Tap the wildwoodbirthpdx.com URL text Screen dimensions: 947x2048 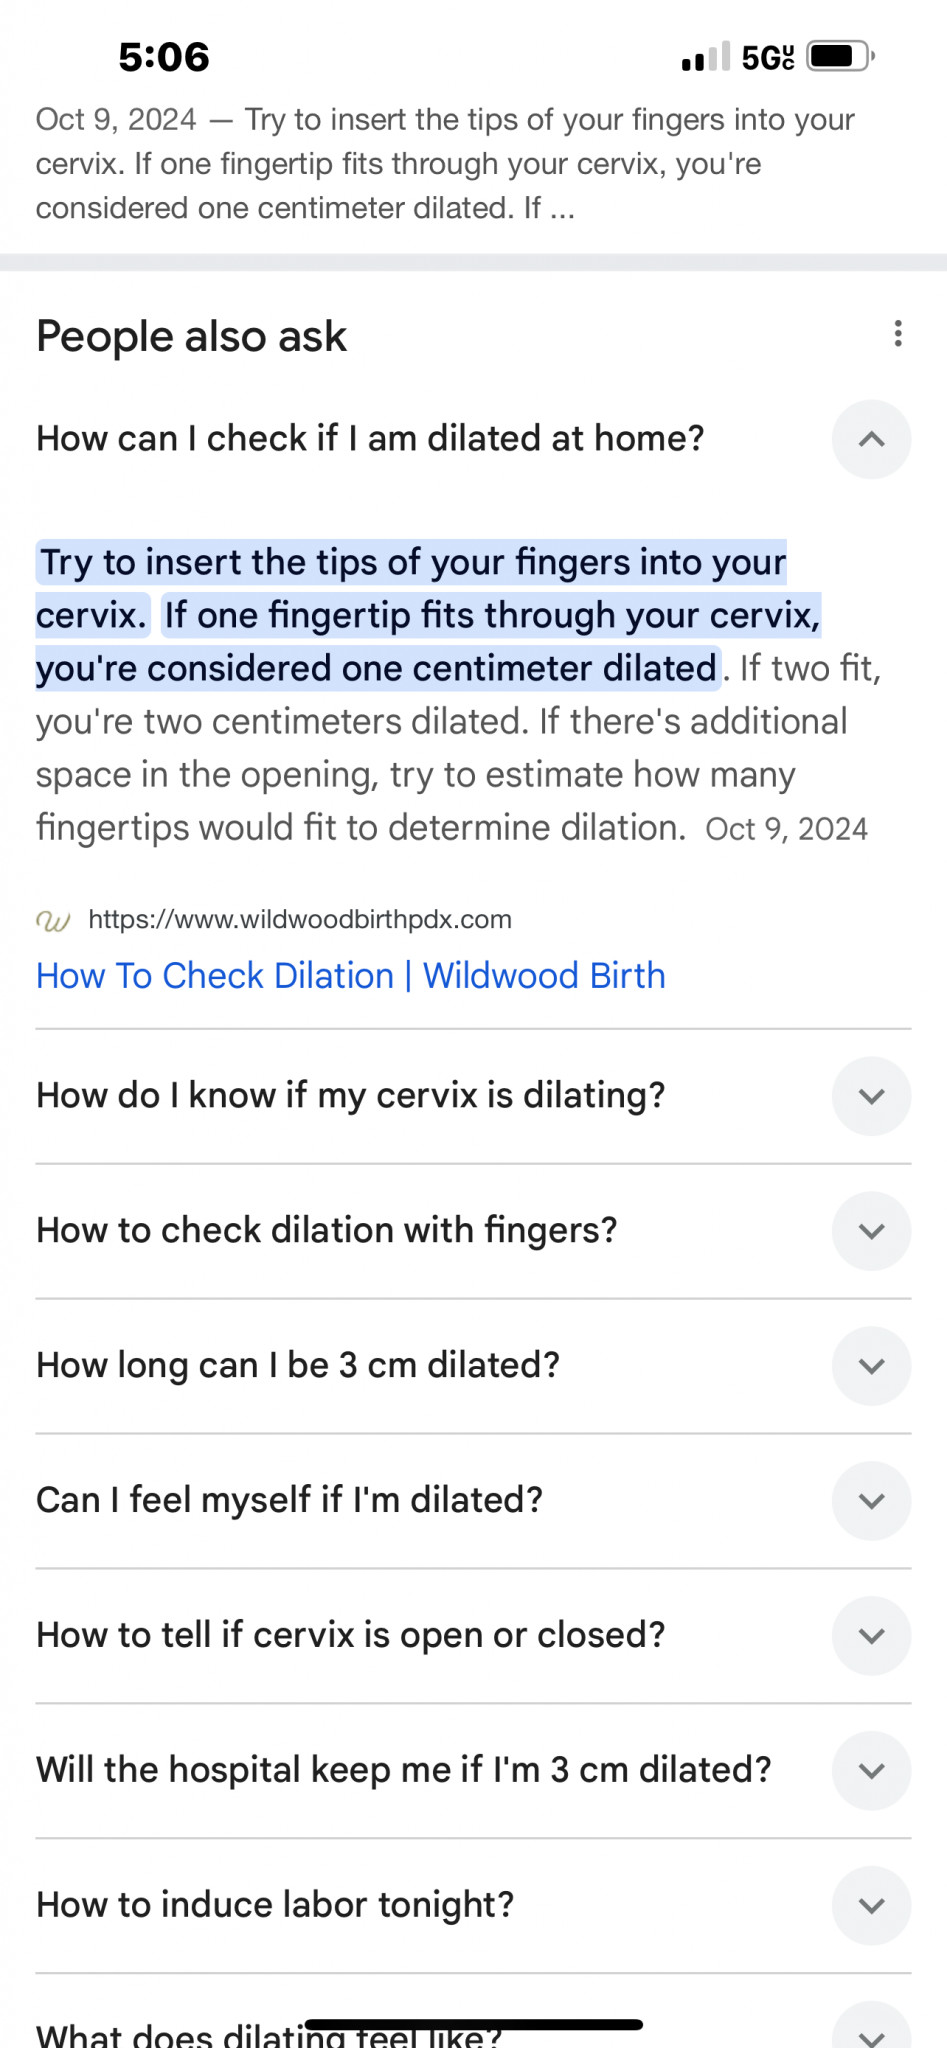click(300, 920)
